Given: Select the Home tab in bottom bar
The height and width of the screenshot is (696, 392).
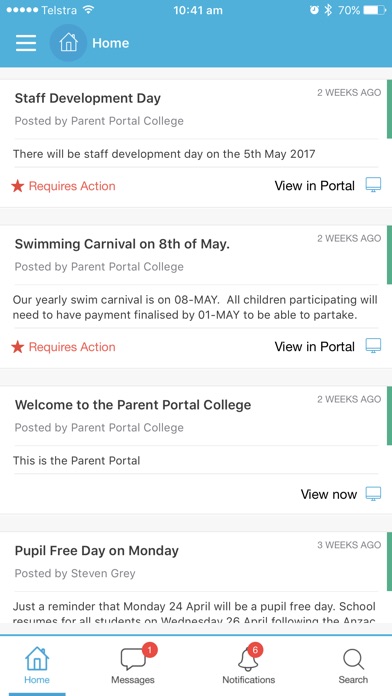Looking at the screenshot, I should pos(37,665).
